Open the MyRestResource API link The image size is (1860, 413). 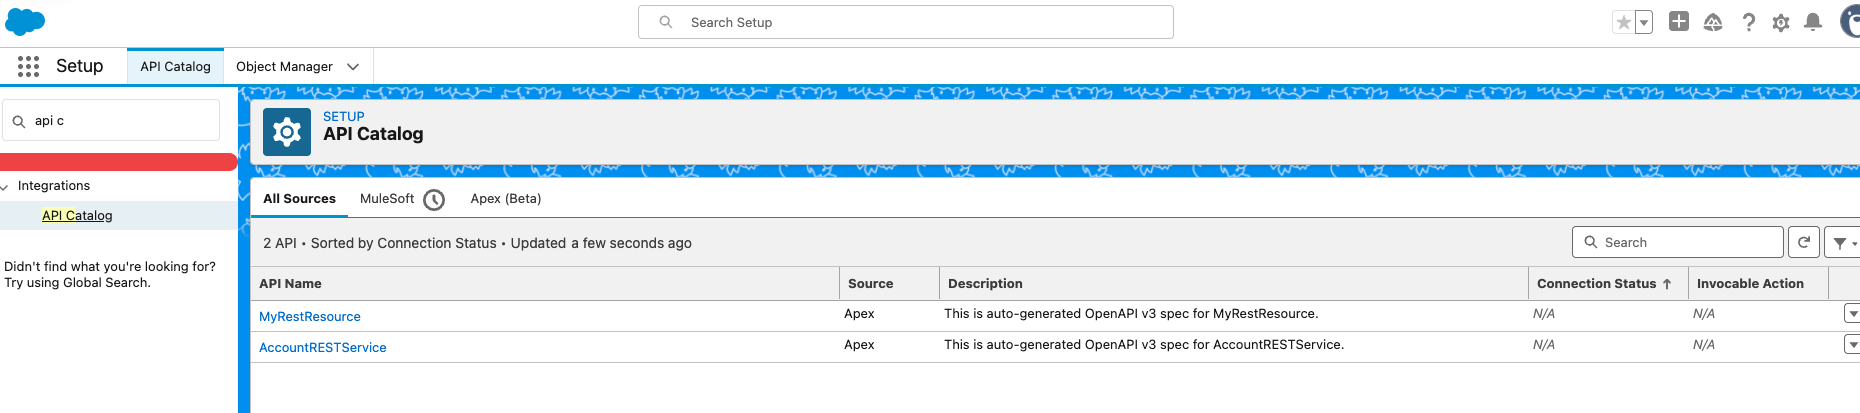point(310,316)
